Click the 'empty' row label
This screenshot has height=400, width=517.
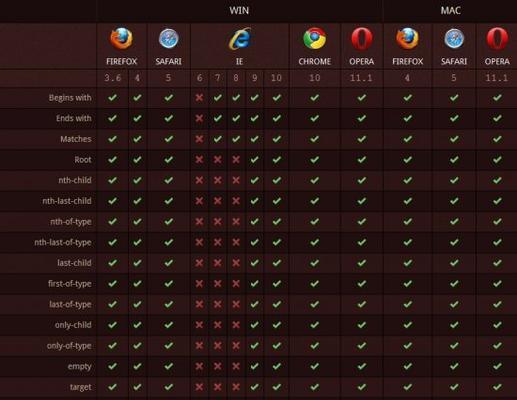(x=80, y=366)
